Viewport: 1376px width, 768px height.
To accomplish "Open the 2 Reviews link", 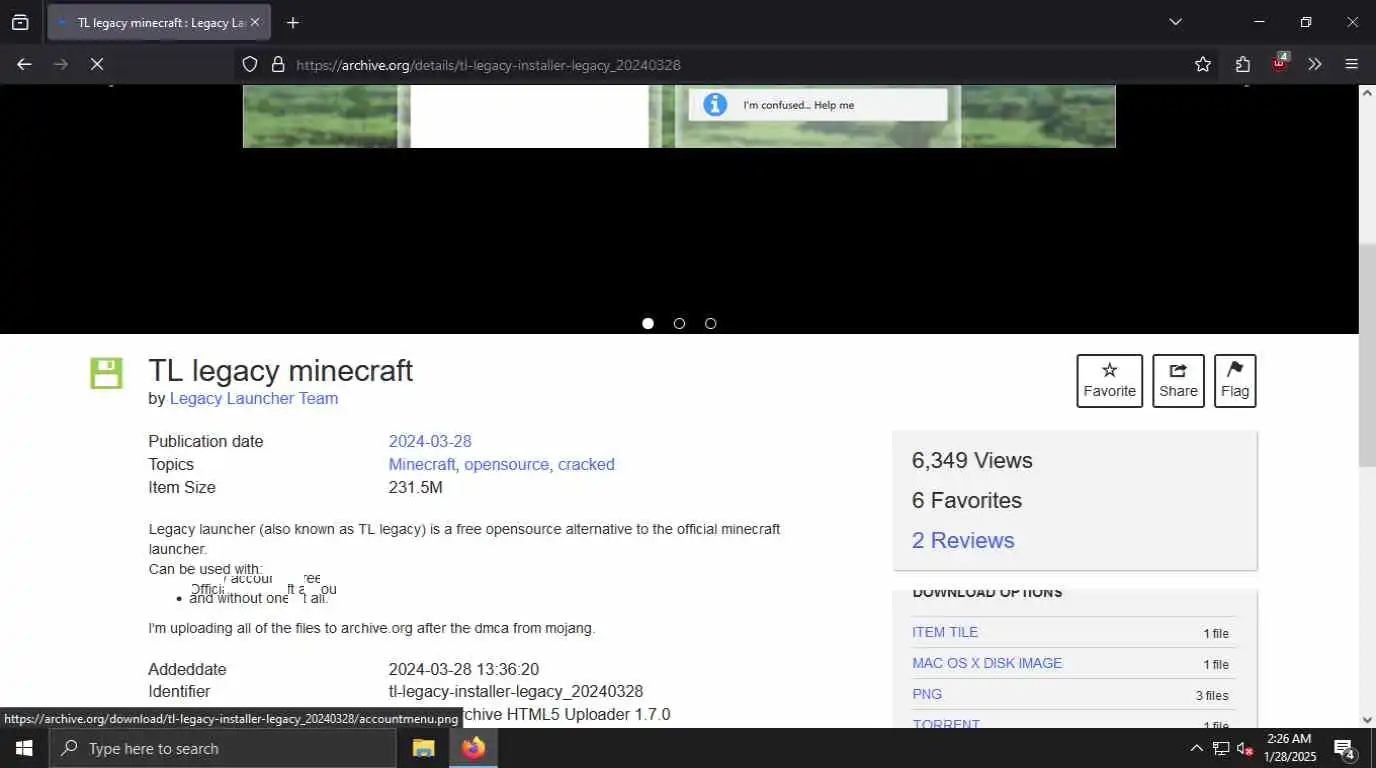I will (x=963, y=540).
